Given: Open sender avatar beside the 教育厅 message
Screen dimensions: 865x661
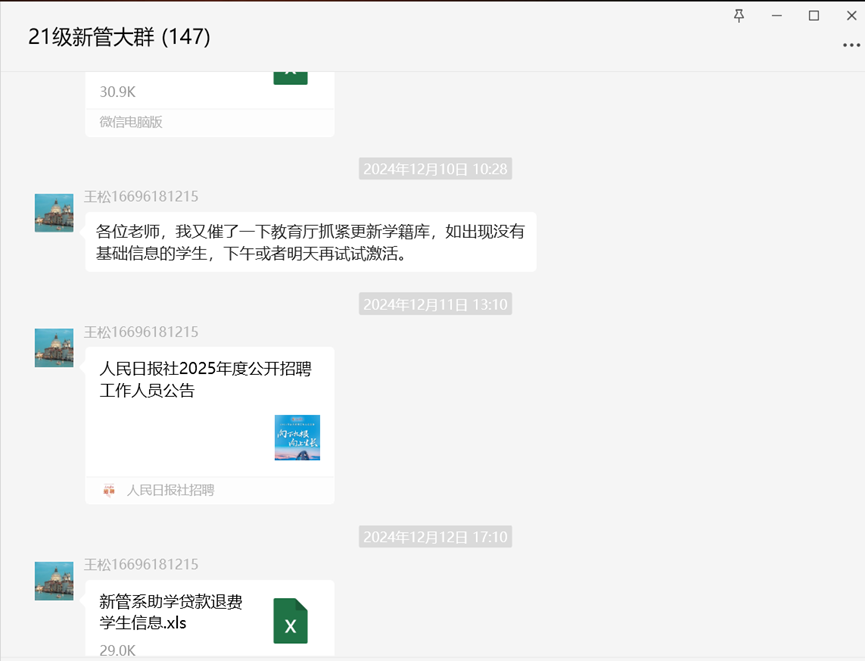Looking at the screenshot, I should (x=54, y=213).
